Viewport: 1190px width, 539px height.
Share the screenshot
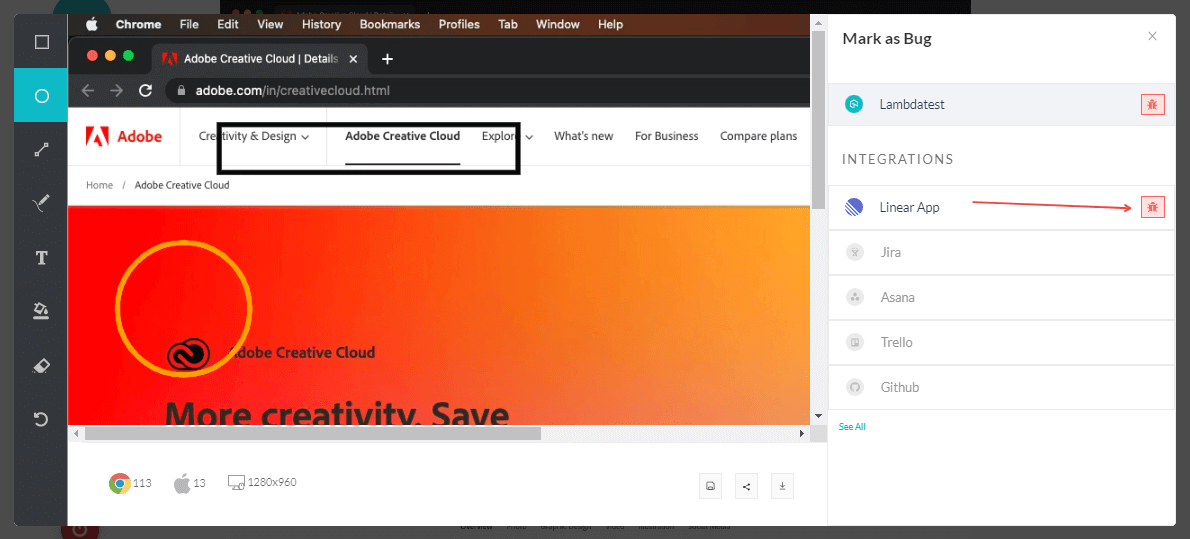(746, 486)
